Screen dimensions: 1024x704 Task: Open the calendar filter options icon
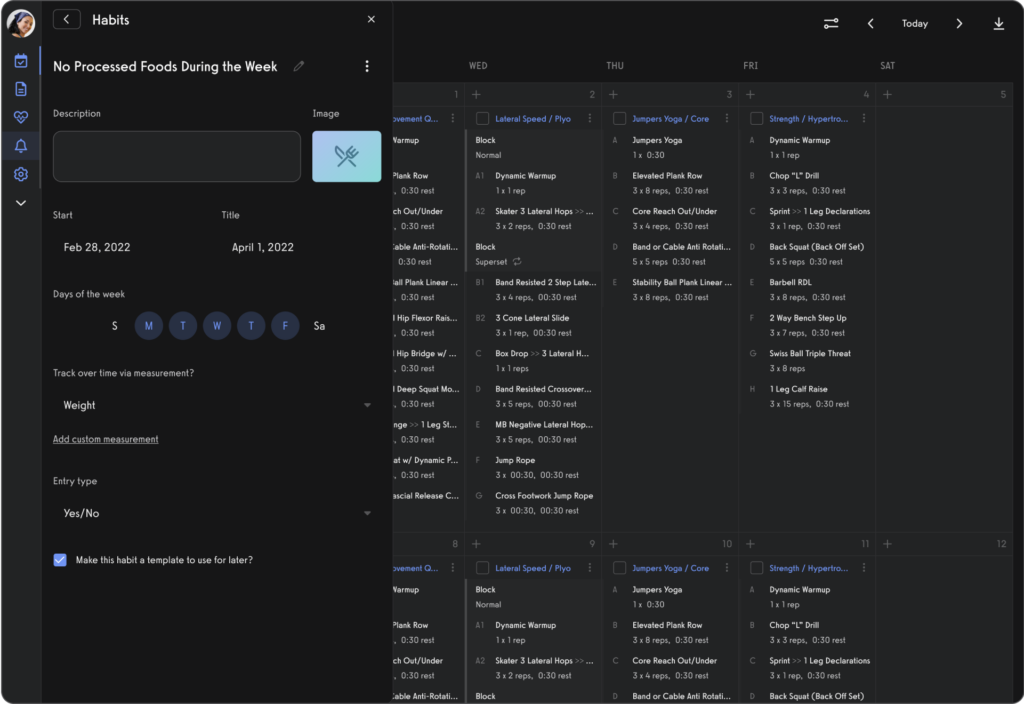(831, 23)
